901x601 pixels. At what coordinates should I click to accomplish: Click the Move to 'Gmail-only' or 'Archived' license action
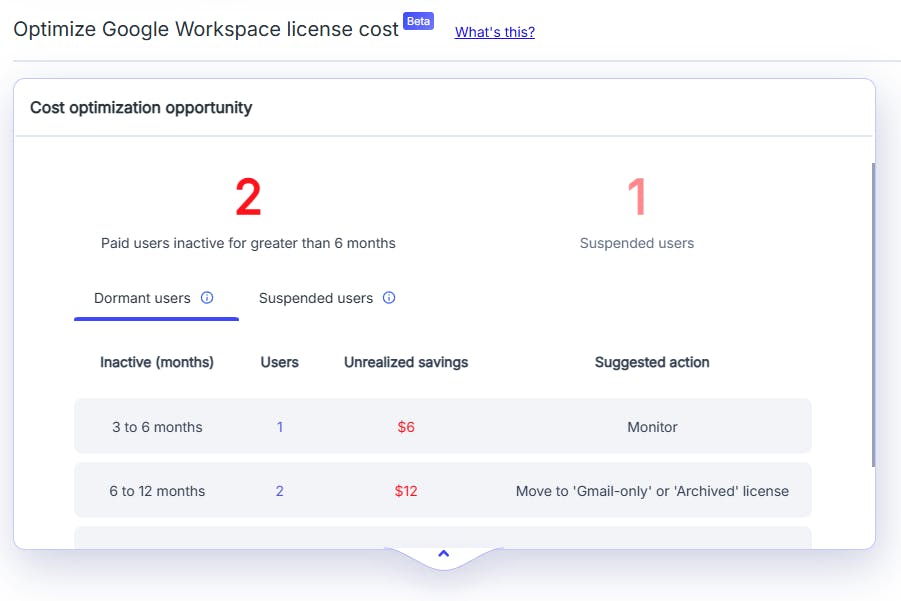click(652, 491)
